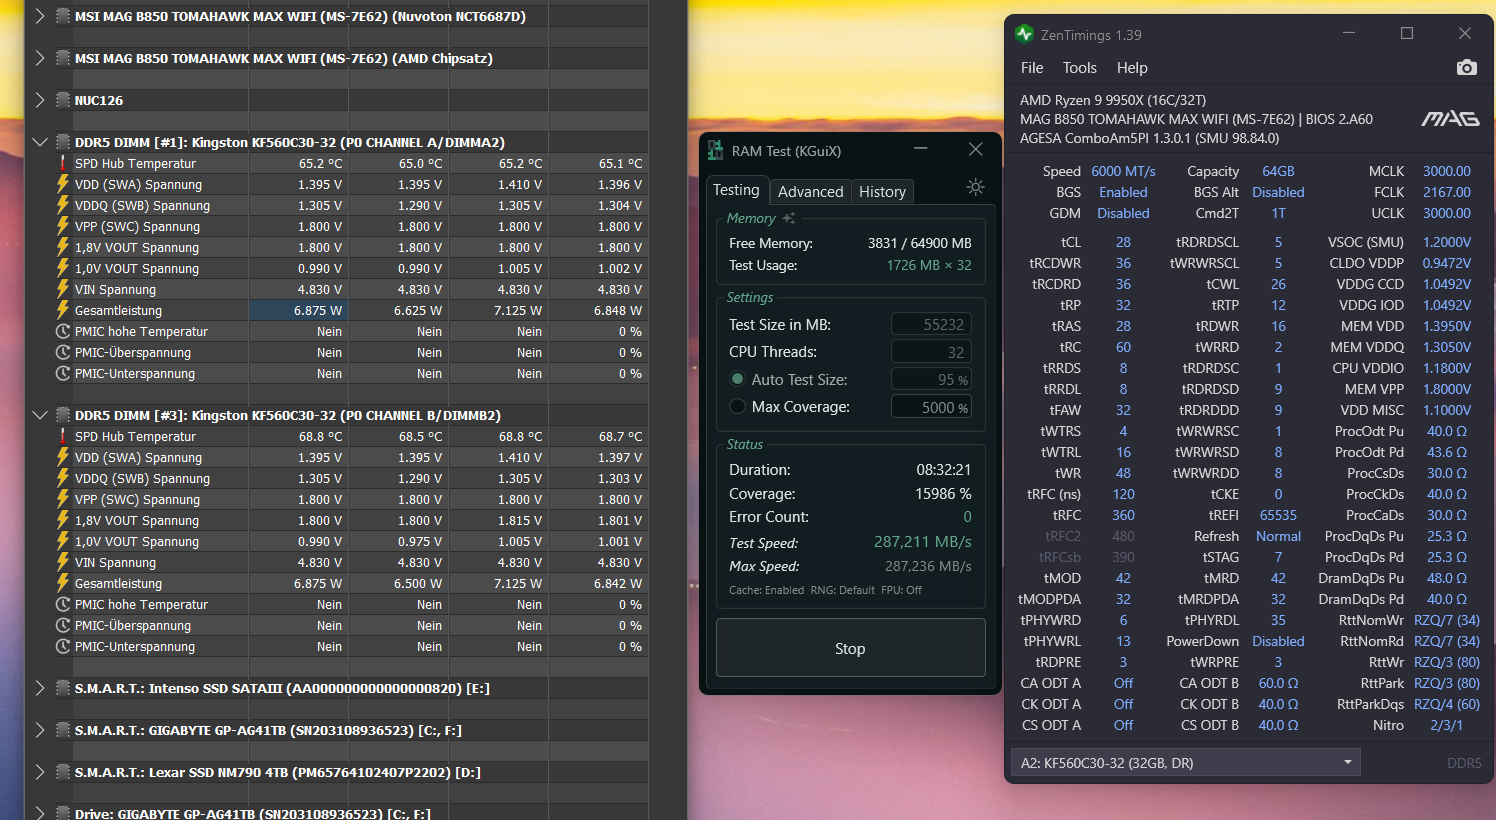This screenshot has height=820, width=1496.
Task: Click the RttParkDqs value RZQ/4 (60)
Action: click(x=1447, y=704)
